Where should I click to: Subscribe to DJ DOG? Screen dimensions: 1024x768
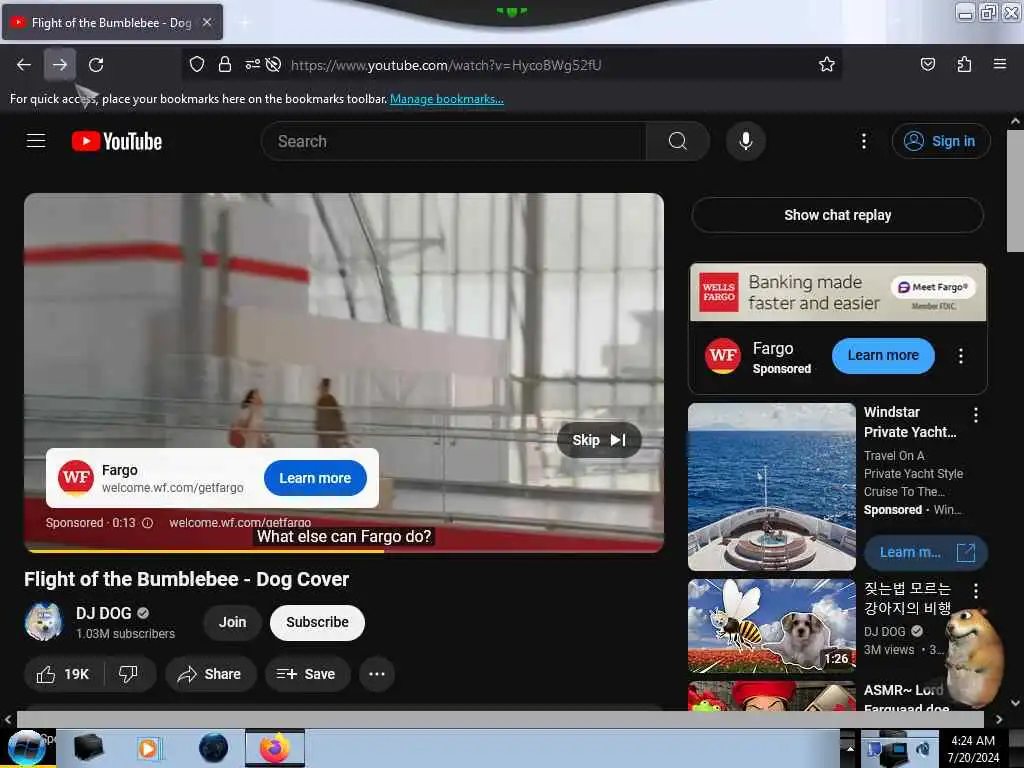click(317, 622)
